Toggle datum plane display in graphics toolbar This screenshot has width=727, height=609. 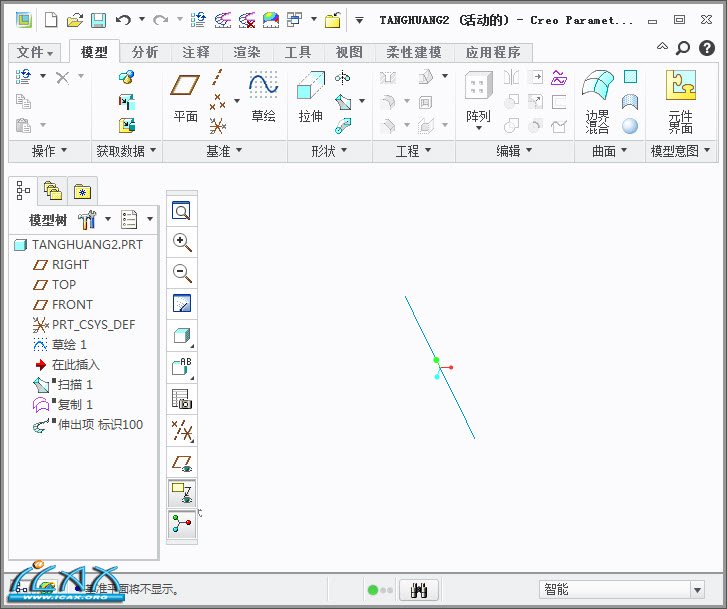point(182,462)
